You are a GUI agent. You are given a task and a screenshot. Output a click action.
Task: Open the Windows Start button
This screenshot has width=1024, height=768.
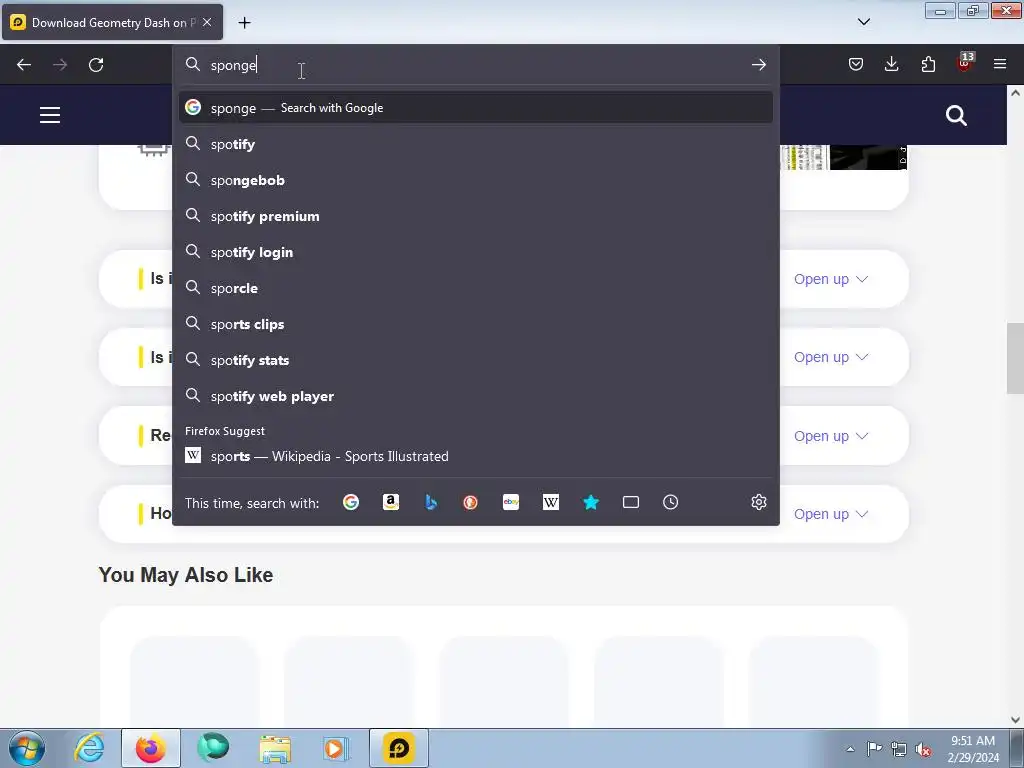[27, 748]
